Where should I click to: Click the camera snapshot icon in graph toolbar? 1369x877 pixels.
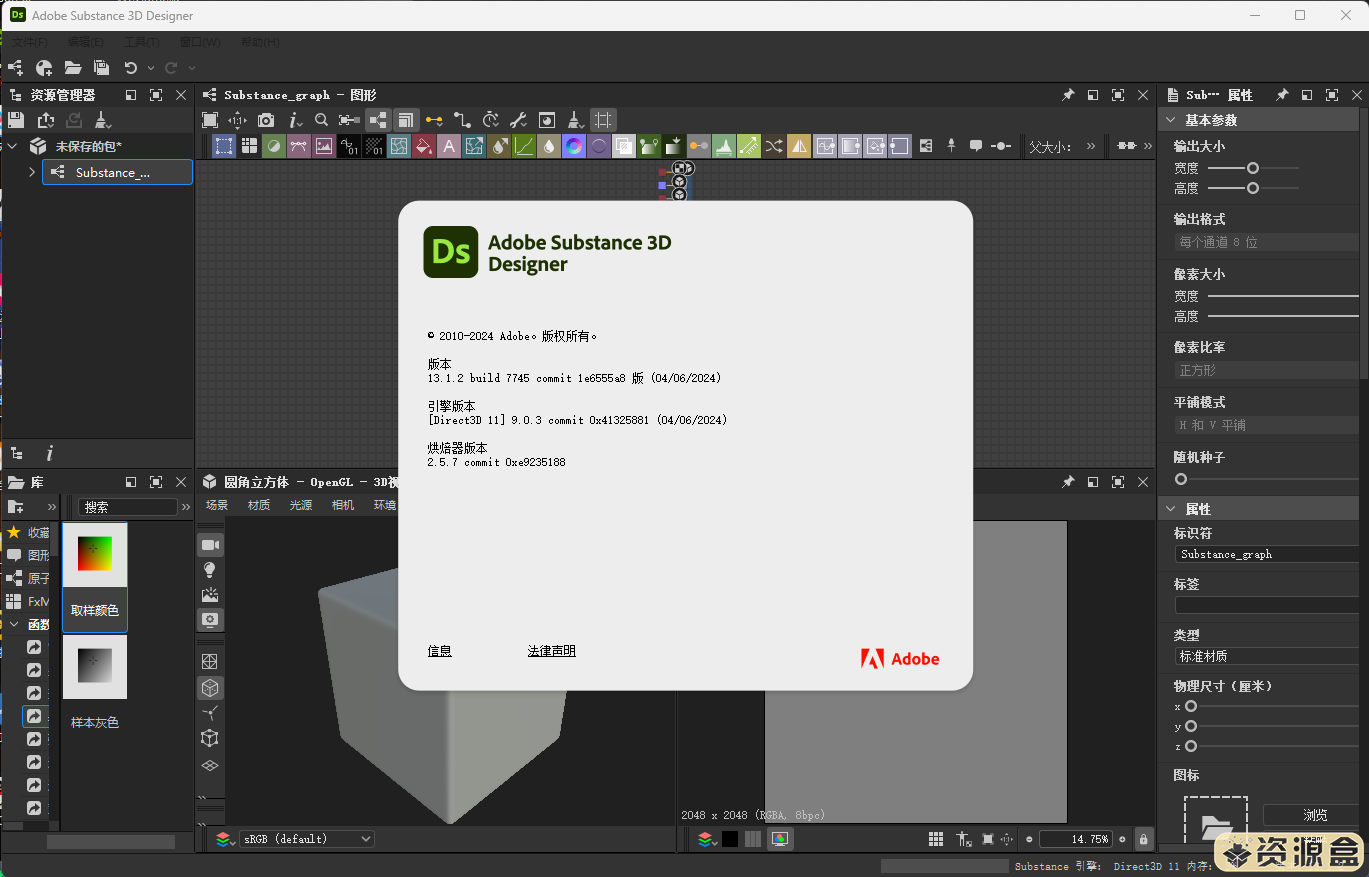(266, 120)
